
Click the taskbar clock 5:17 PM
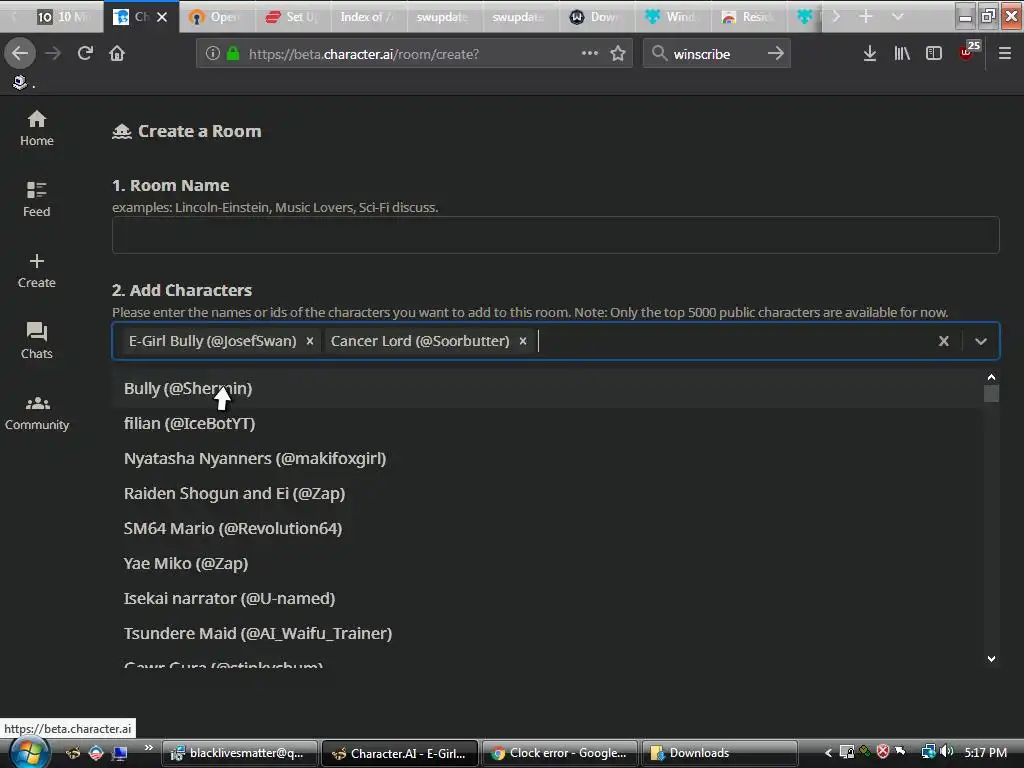985,752
